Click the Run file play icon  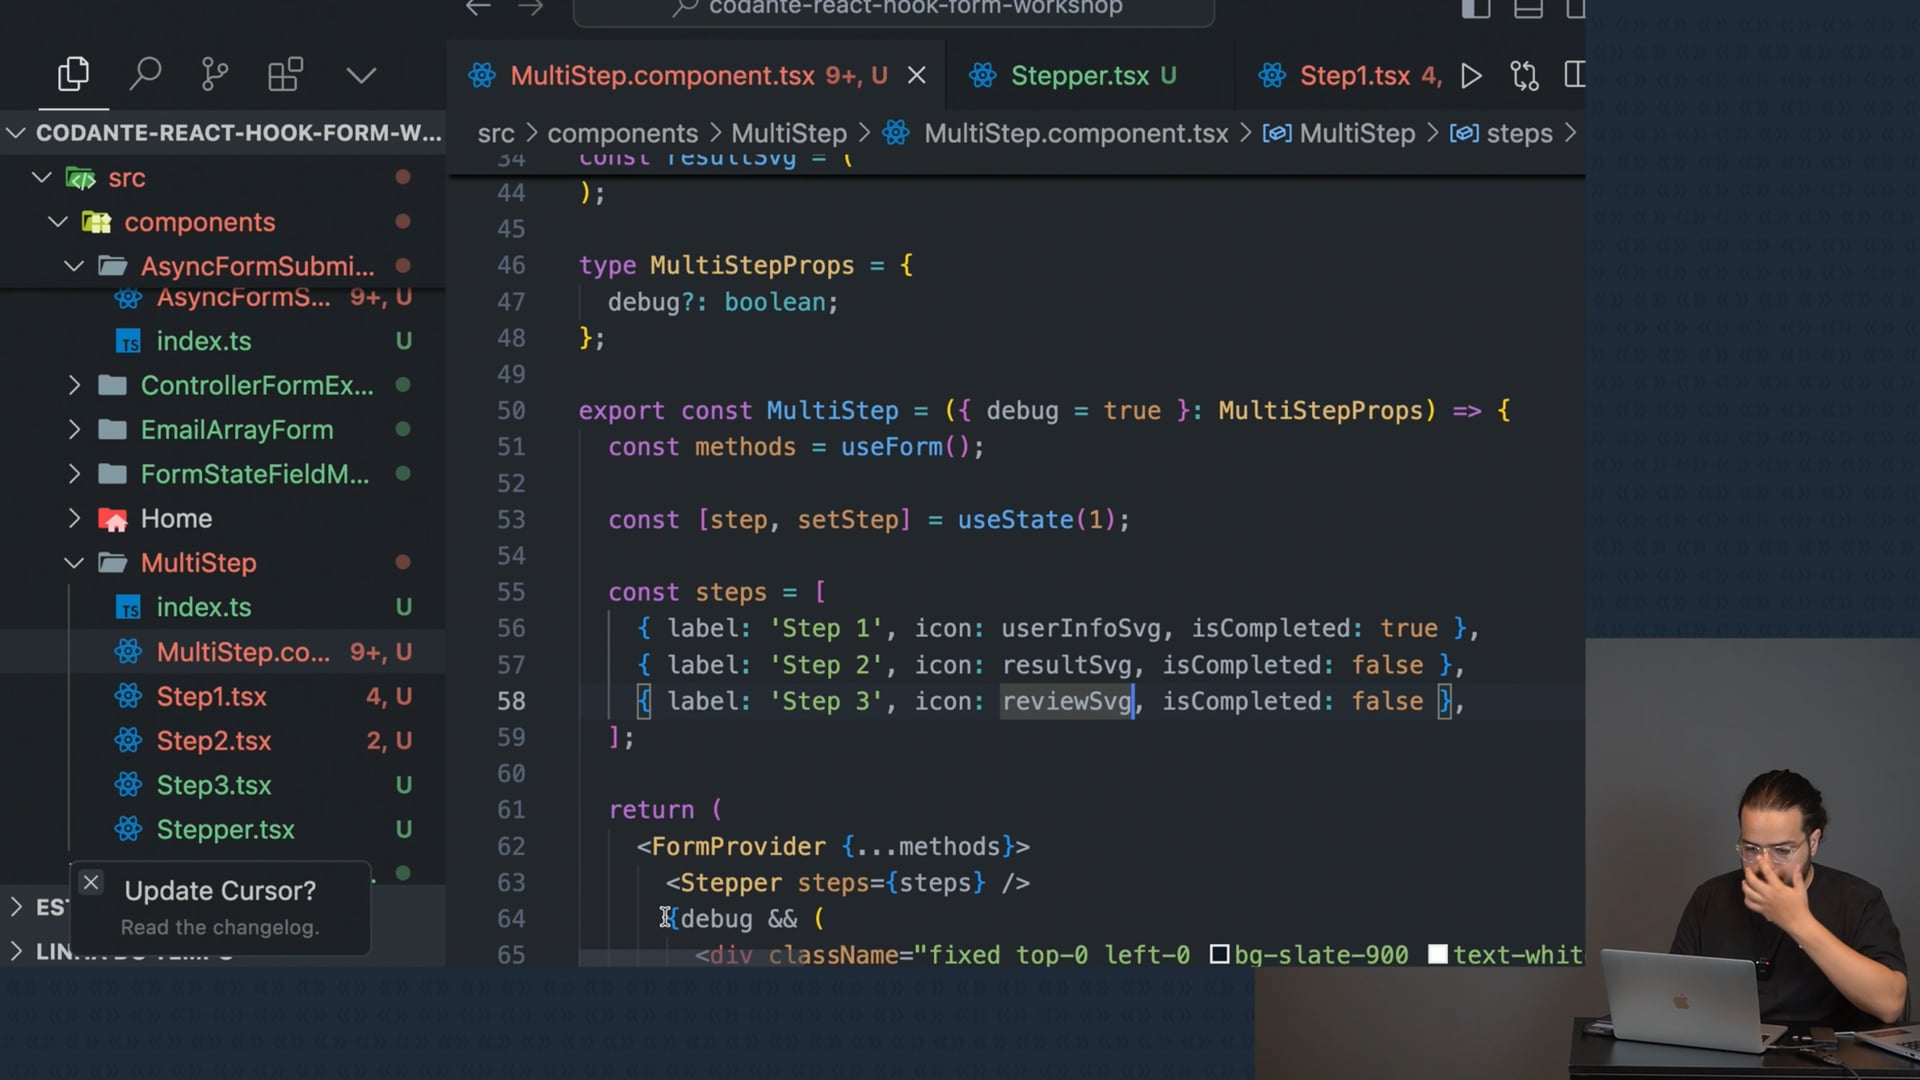coord(1470,76)
